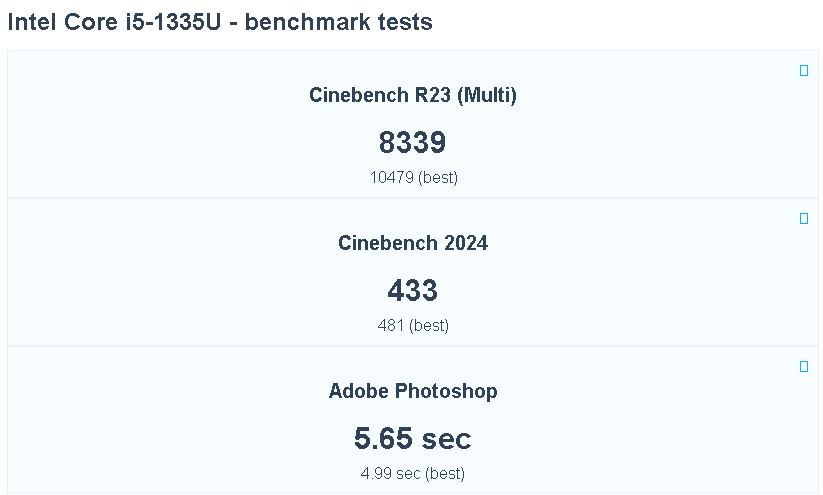This screenshot has height=495, width=823.
Task: Click the word "Adobe" in third title
Action: click(359, 391)
